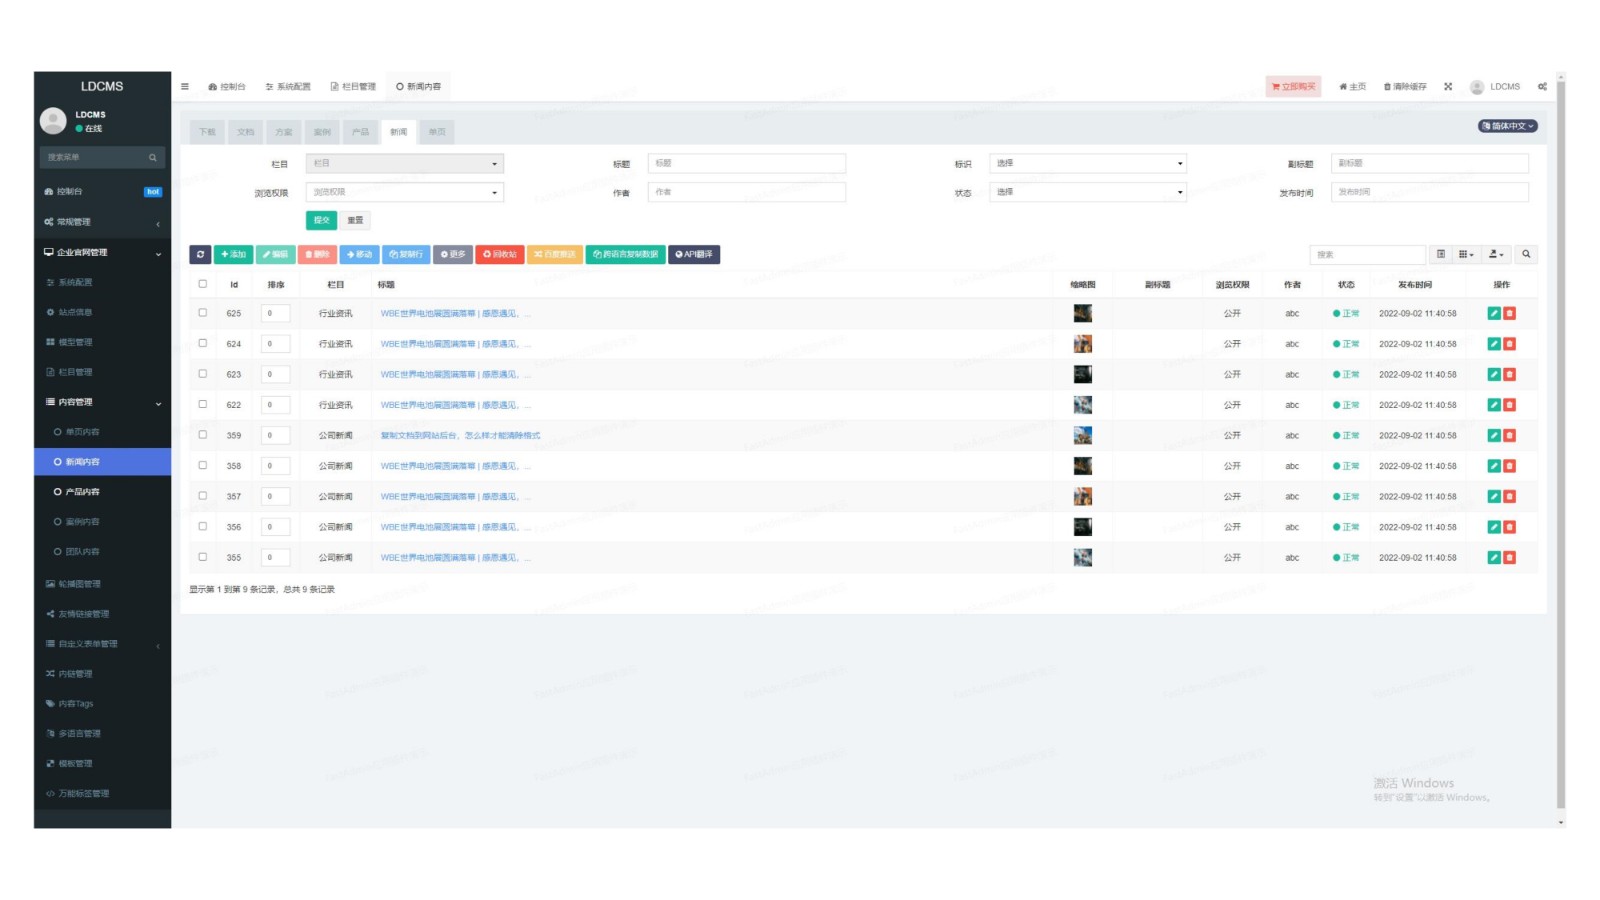Open the 简体中文 language switcher

click(1508, 126)
